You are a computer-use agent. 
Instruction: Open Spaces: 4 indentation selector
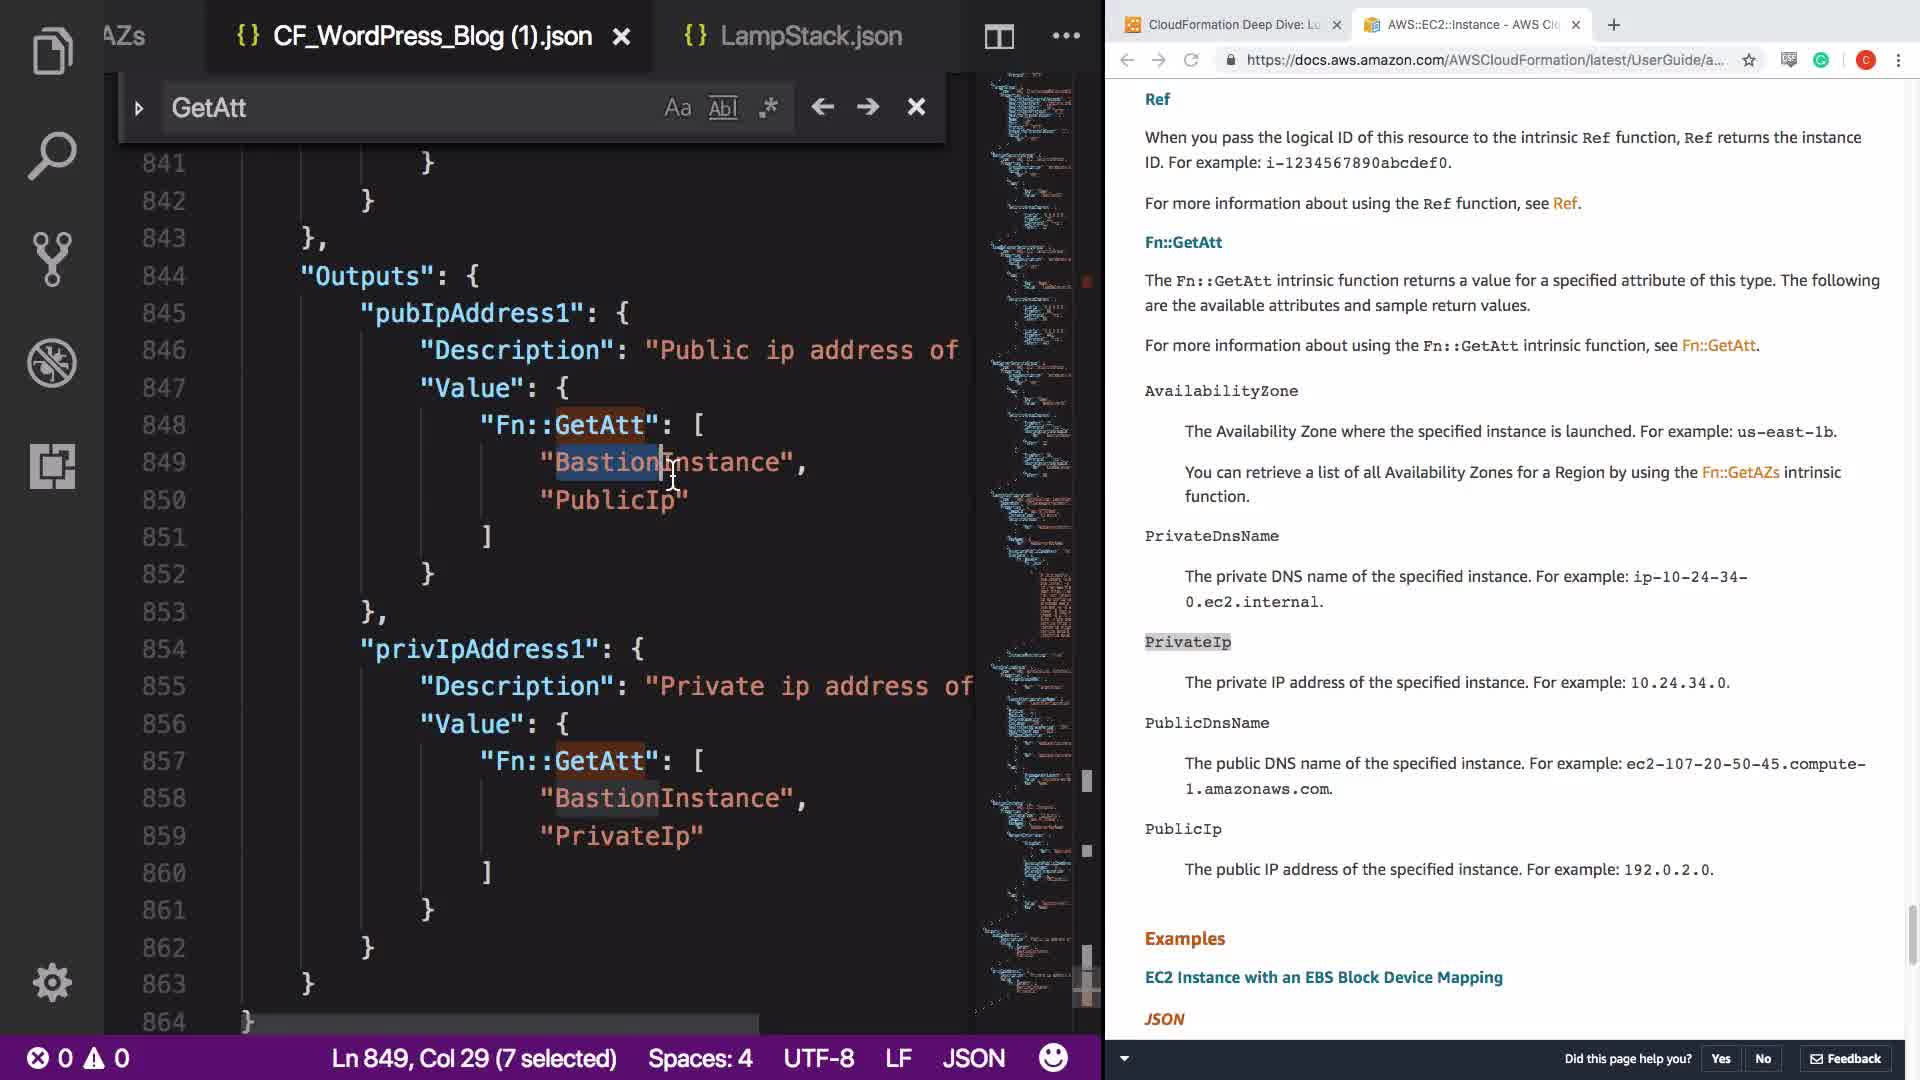pos(699,1058)
